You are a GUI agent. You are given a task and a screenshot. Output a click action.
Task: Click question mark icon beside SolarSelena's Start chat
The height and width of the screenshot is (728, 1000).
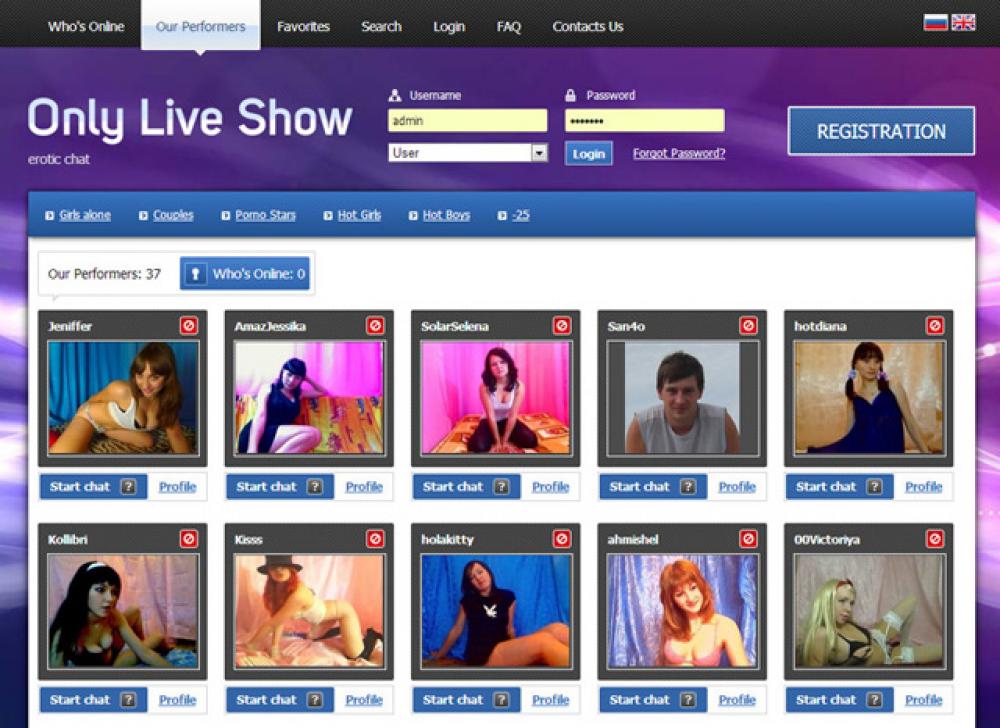point(501,487)
